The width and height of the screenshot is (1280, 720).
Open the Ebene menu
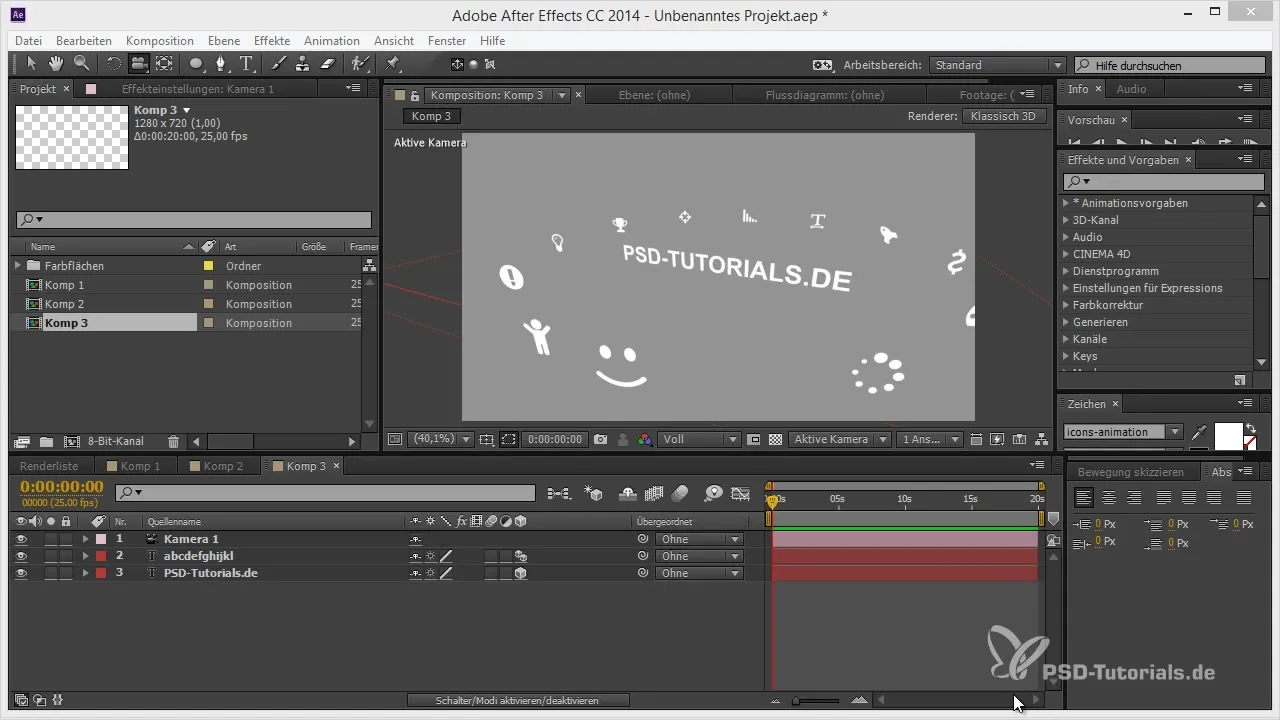coord(224,41)
